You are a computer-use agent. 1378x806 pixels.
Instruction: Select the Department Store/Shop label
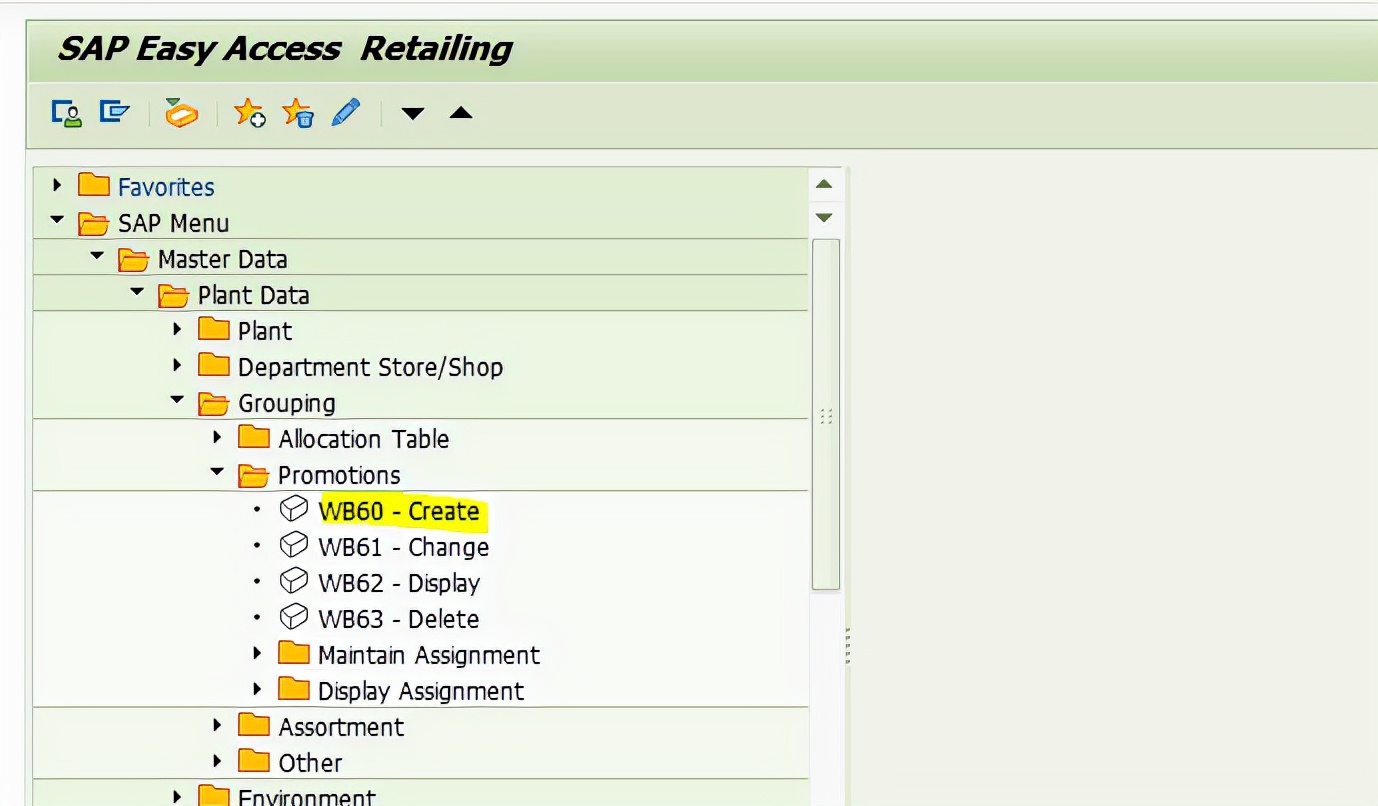(370, 367)
